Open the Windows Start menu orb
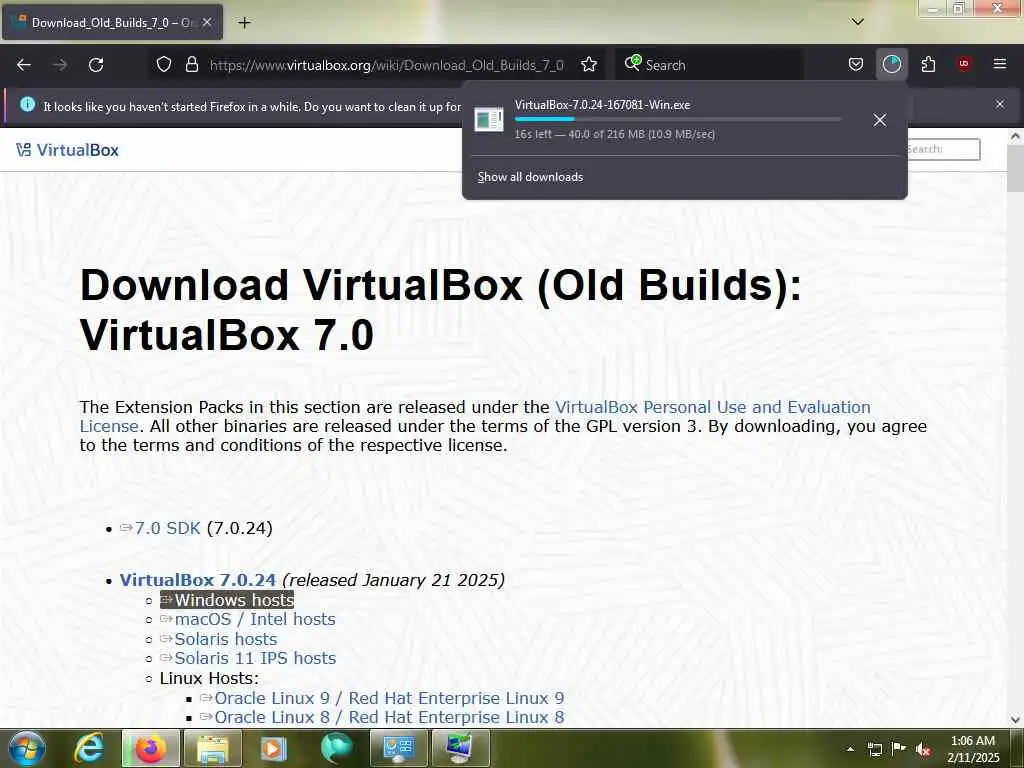This screenshot has width=1024, height=768. pyautogui.click(x=27, y=748)
